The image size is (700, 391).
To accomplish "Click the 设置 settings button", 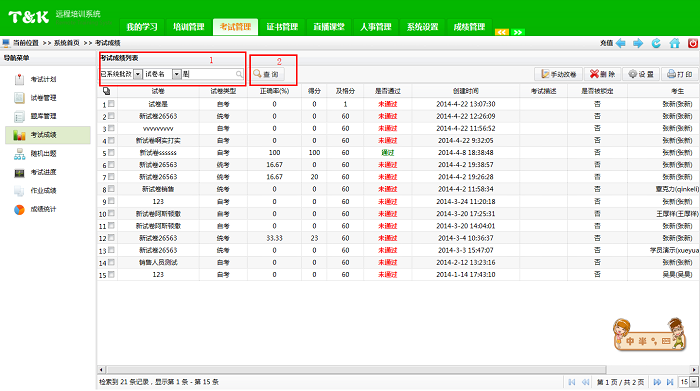I will point(641,74).
